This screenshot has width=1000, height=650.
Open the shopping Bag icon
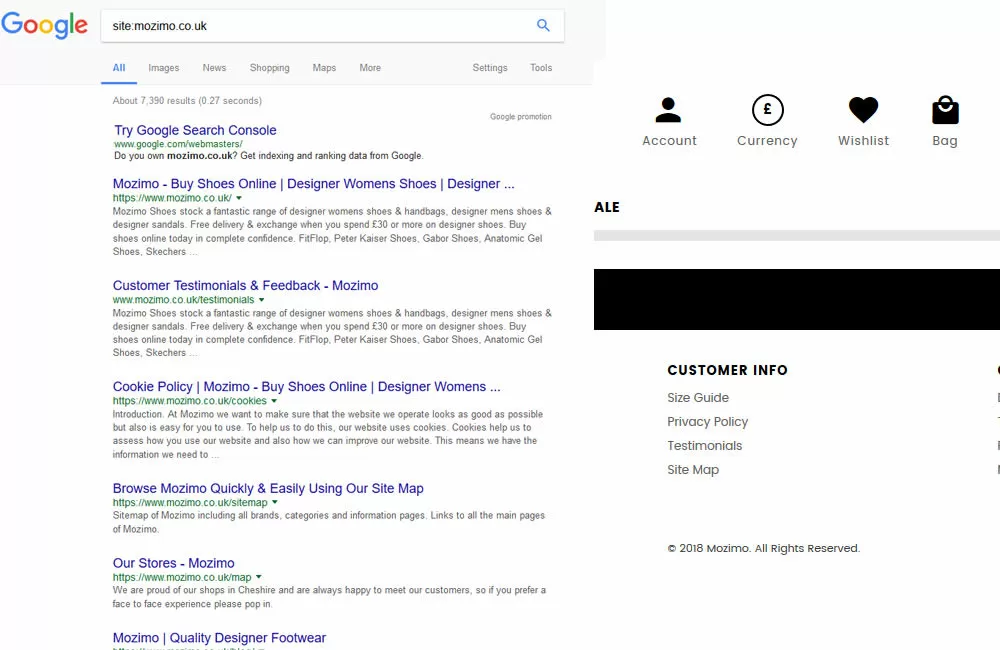944,110
